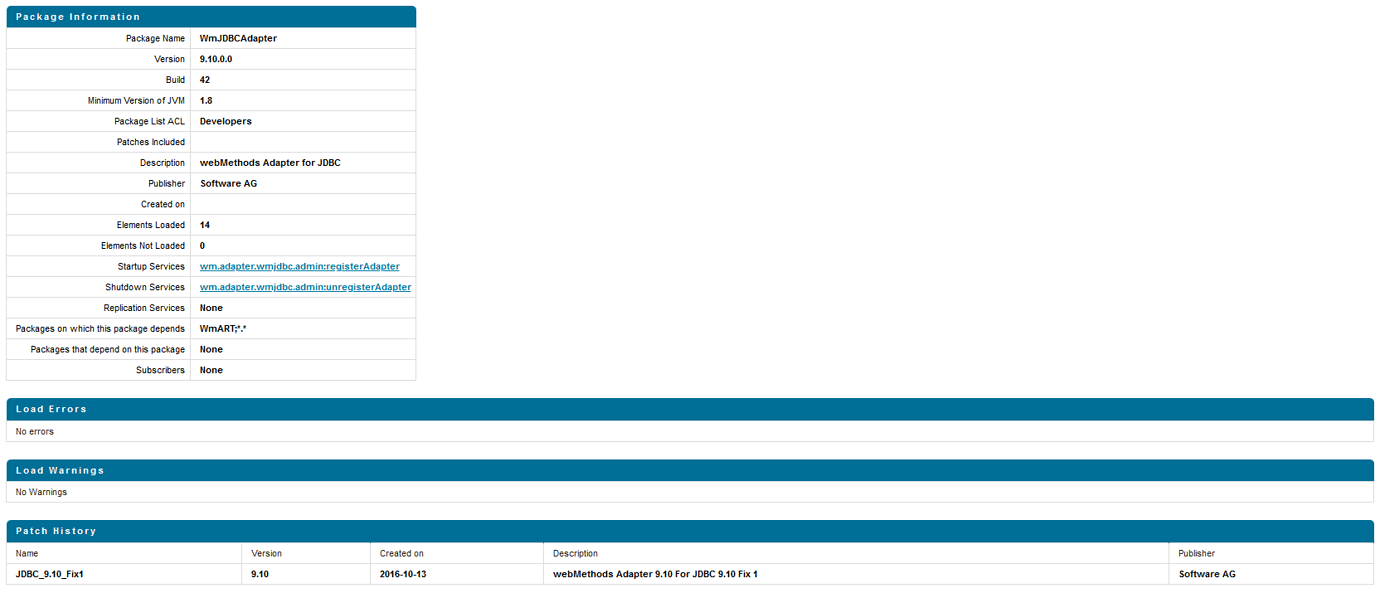The width and height of the screenshot is (1380, 592).
Task: Click the Packages that depend on this package value None
Action: [x=211, y=350]
